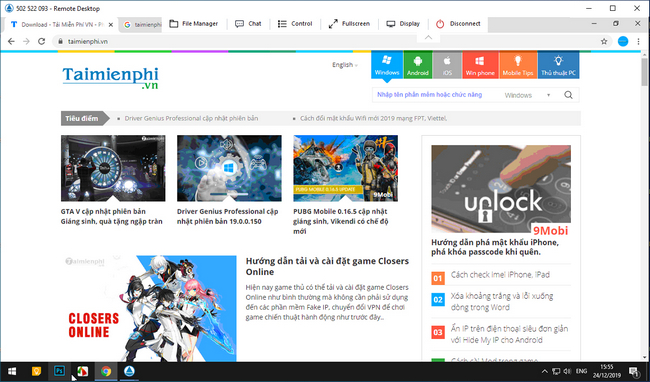650x382 pixels.
Task: Open Hướng dẫn phá mật khẩu iPhone link
Action: click(495, 247)
